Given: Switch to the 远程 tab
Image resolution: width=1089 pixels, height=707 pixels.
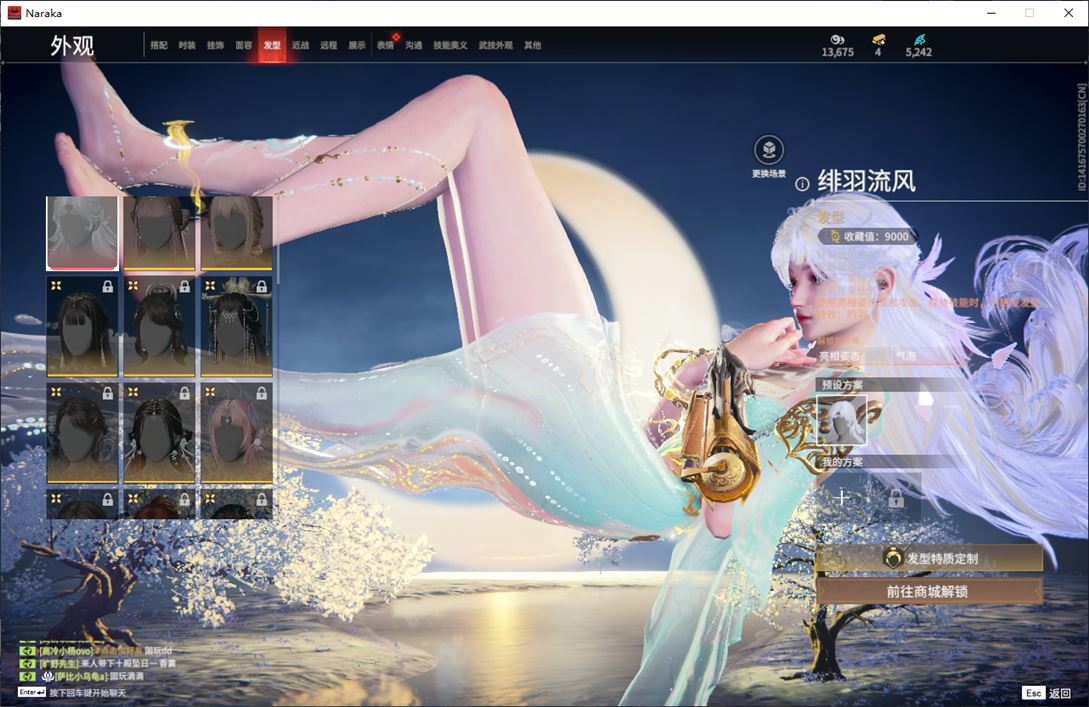Looking at the screenshot, I should (329, 45).
